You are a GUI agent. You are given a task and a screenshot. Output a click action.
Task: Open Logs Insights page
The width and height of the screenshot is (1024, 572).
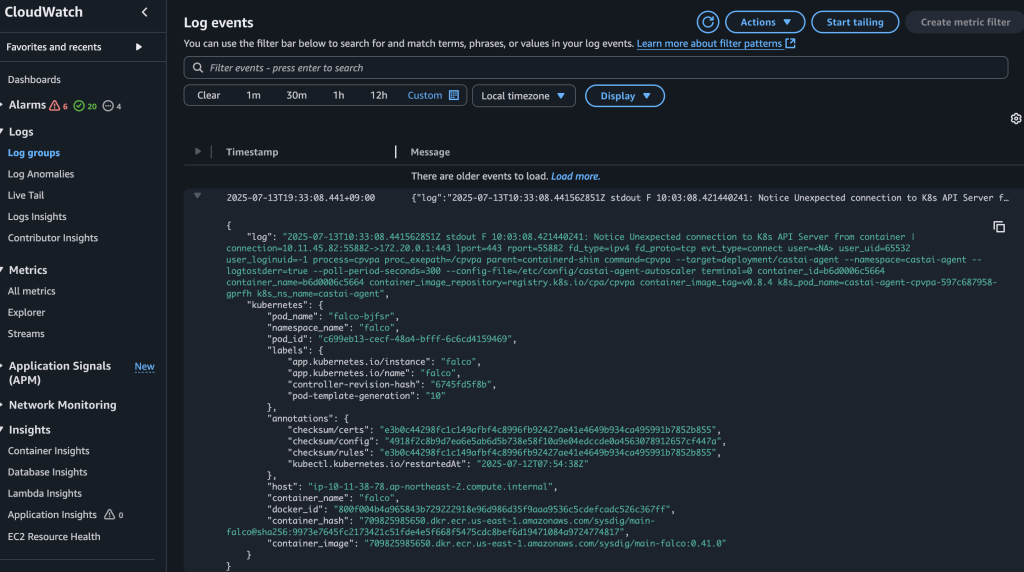click(x=37, y=216)
